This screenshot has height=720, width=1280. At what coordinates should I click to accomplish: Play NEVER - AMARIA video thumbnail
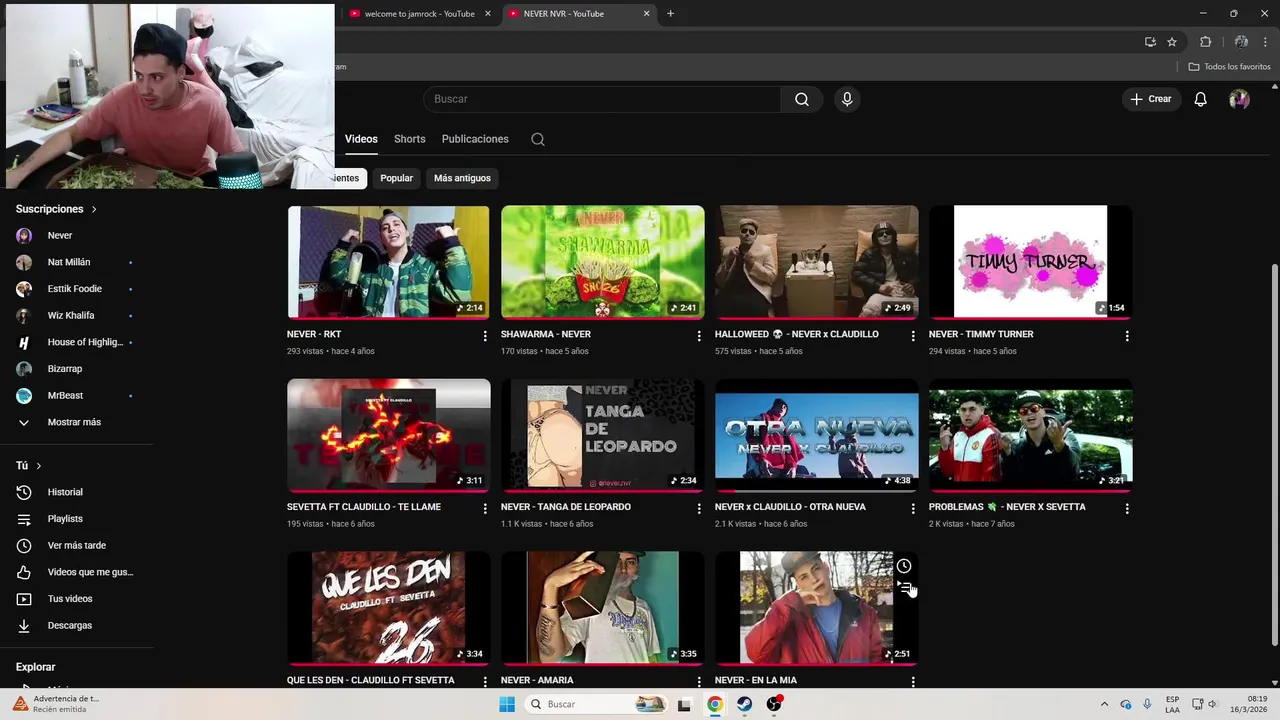[602, 608]
